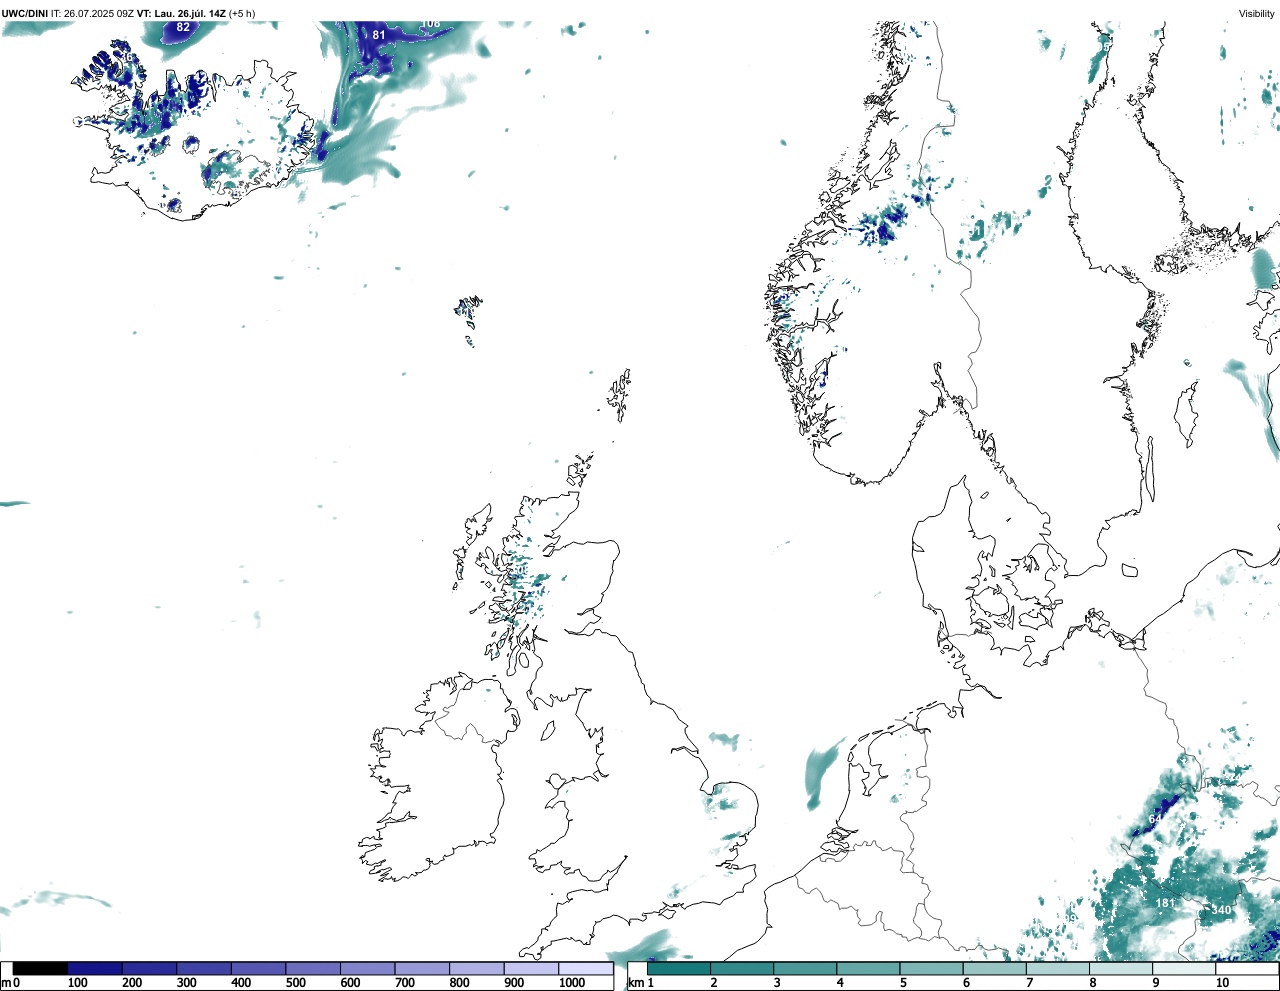This screenshot has width=1280, height=991.
Task: Click the 1–2 km dark teal swatch
Action: (679, 968)
